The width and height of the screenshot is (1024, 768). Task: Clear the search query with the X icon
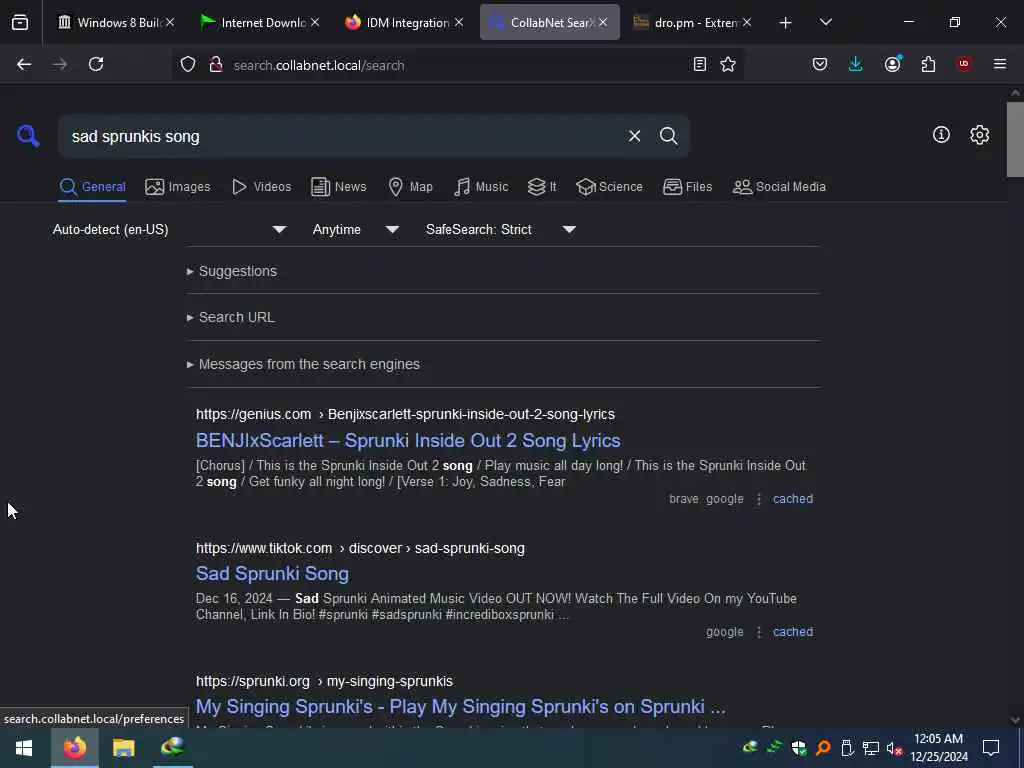(x=634, y=136)
